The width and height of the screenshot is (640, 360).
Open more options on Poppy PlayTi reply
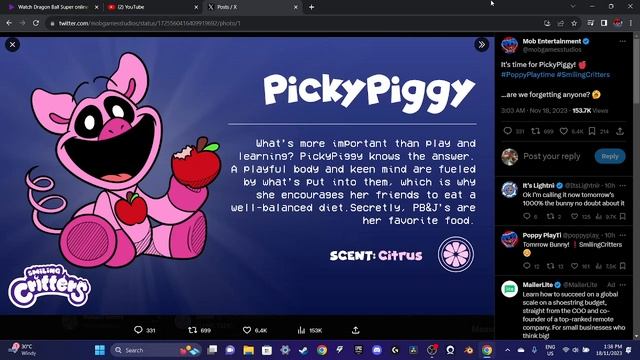pos(622,235)
